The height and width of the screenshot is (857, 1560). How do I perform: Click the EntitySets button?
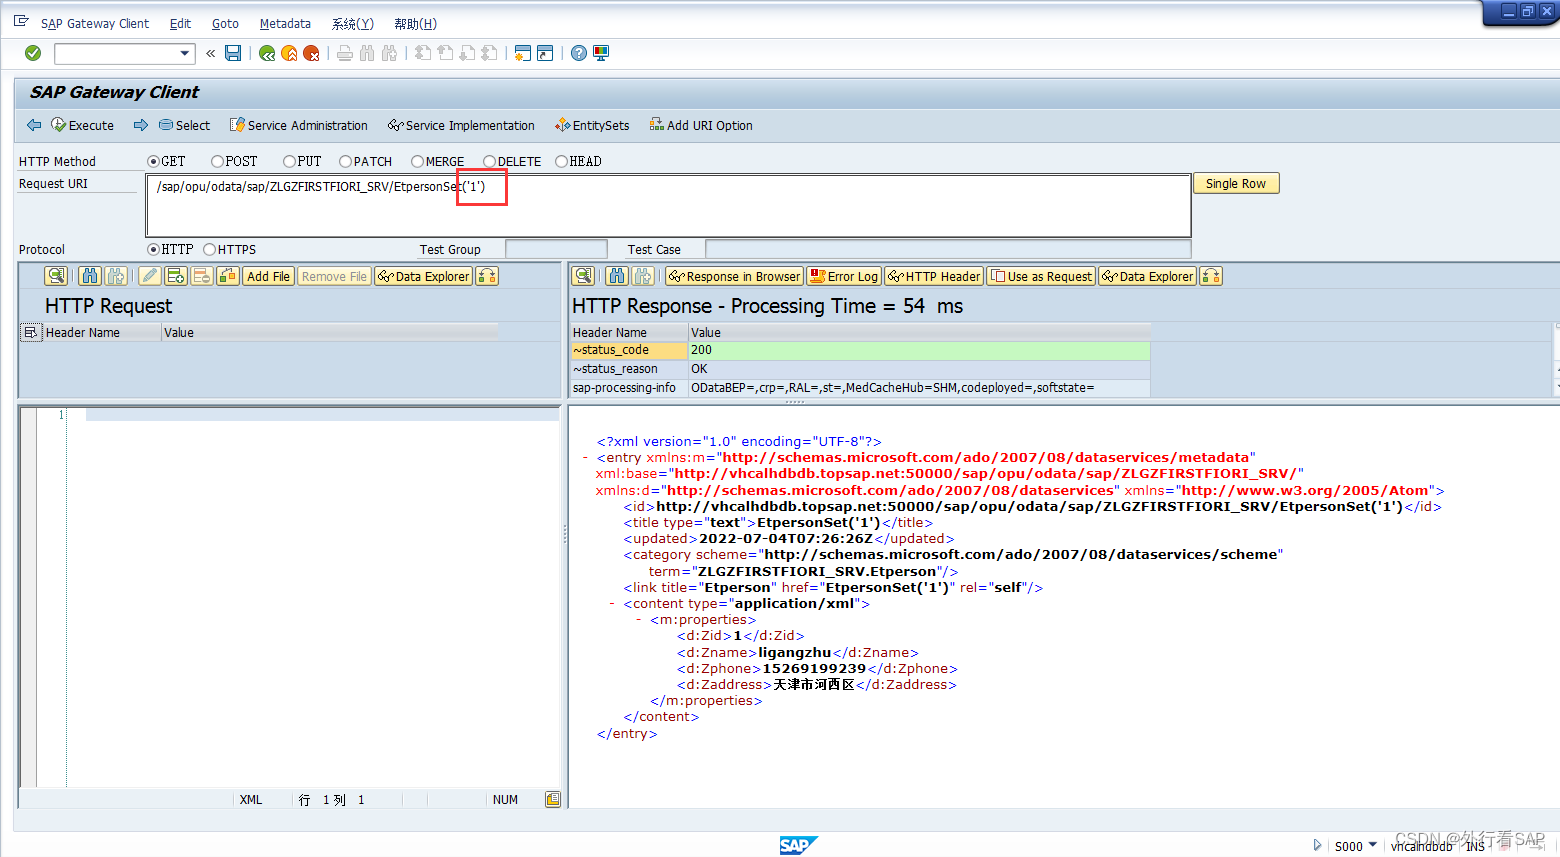point(592,125)
